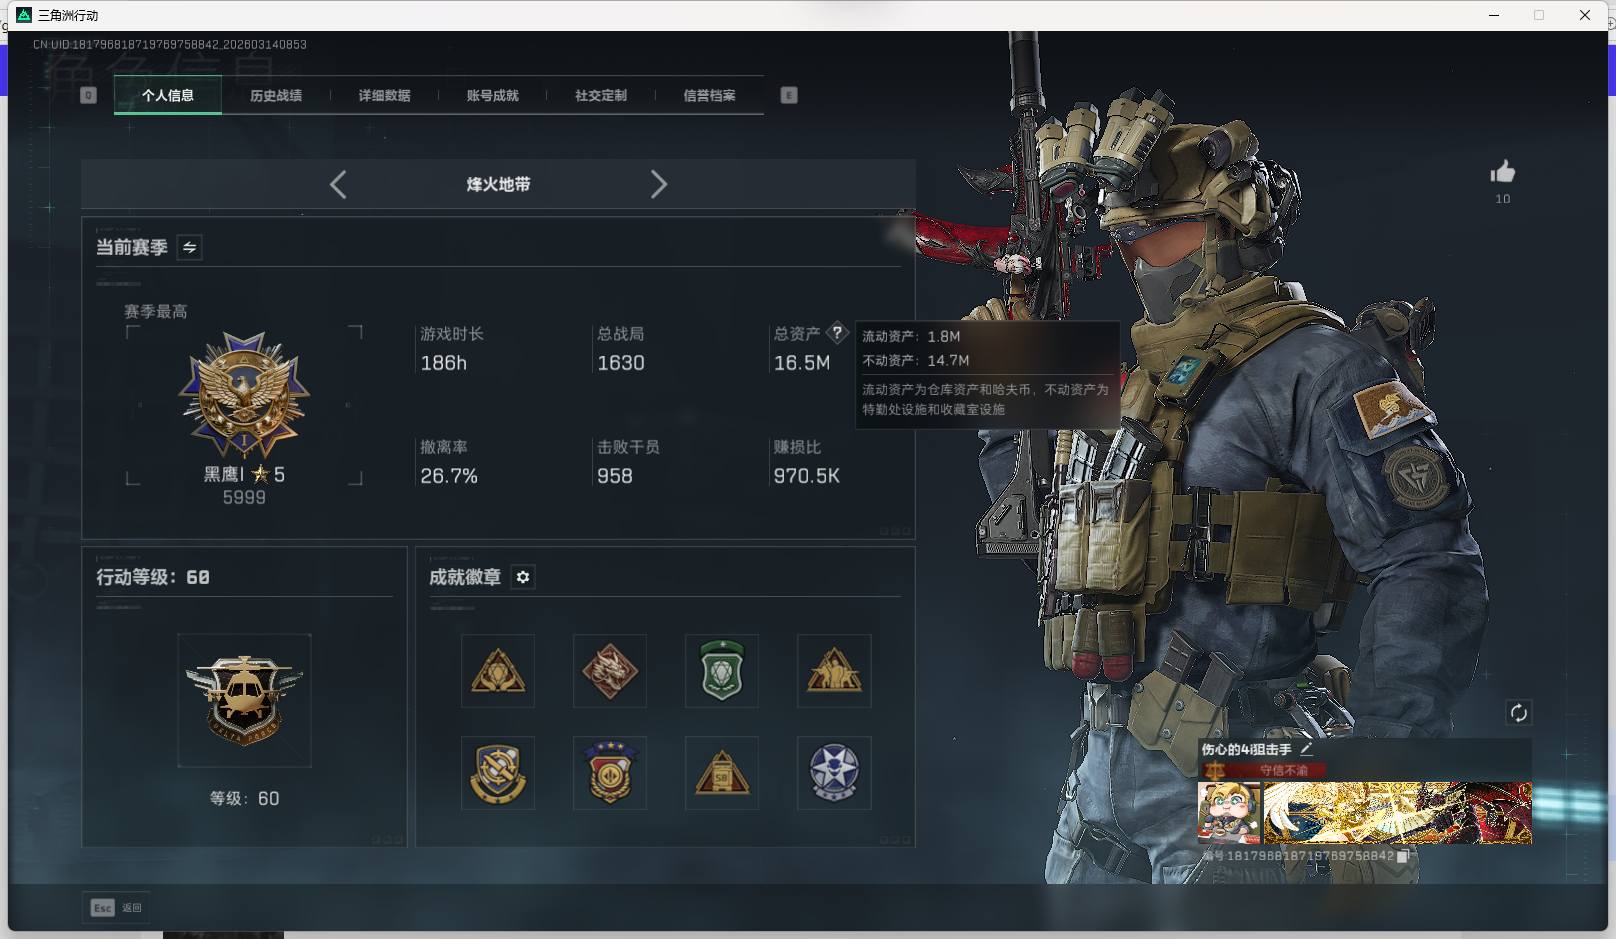This screenshot has height=939, width=1616.
Task: Like this profile with the thumbs-up
Action: (1502, 172)
